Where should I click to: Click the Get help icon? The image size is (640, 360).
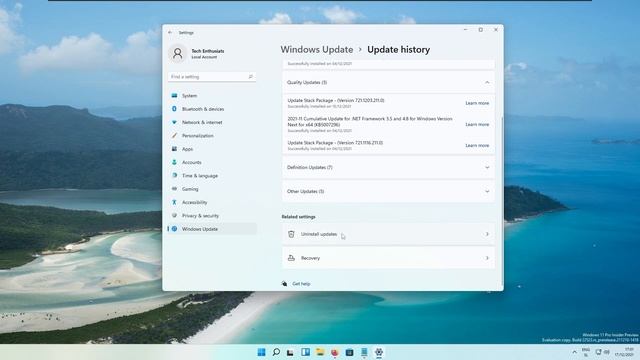(284, 284)
